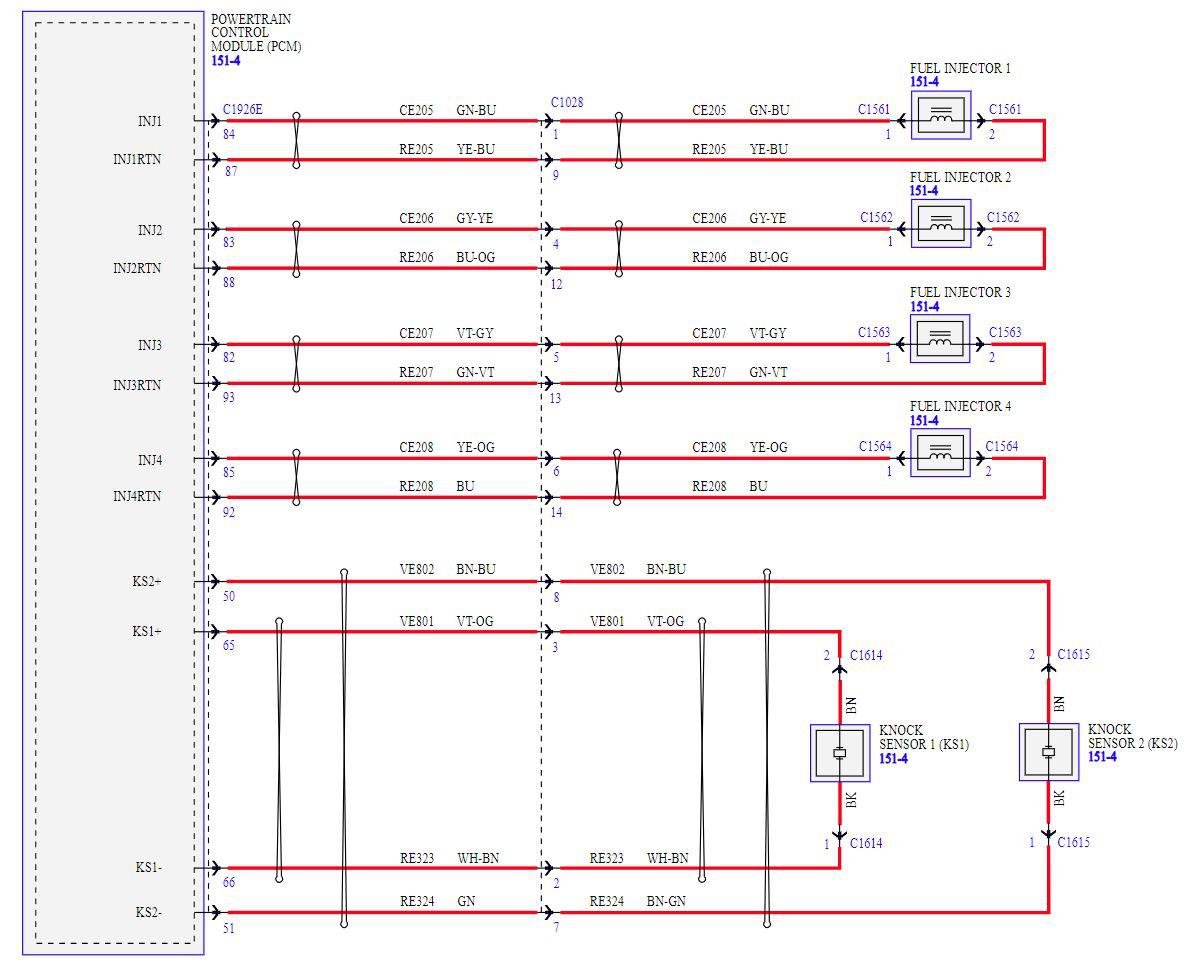Viewport: 1197px width, 966px height.
Task: Follow the 151-4 link beside Knock Sensor 2
Action: 1102,757
